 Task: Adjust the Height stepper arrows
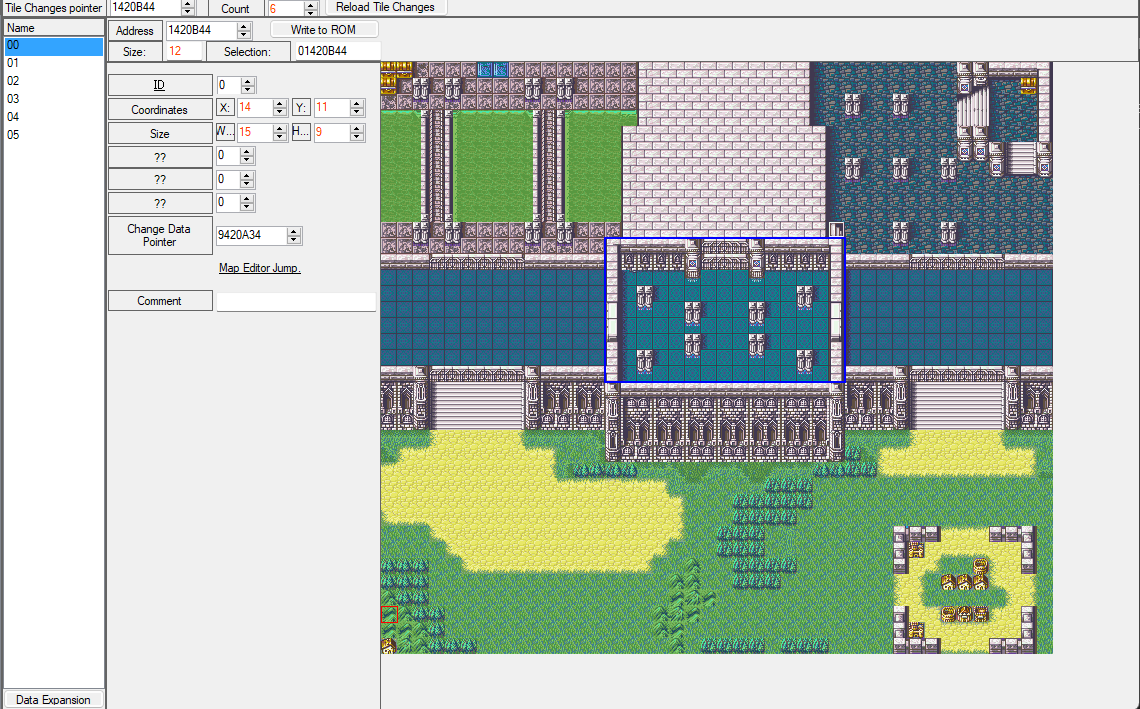356,133
